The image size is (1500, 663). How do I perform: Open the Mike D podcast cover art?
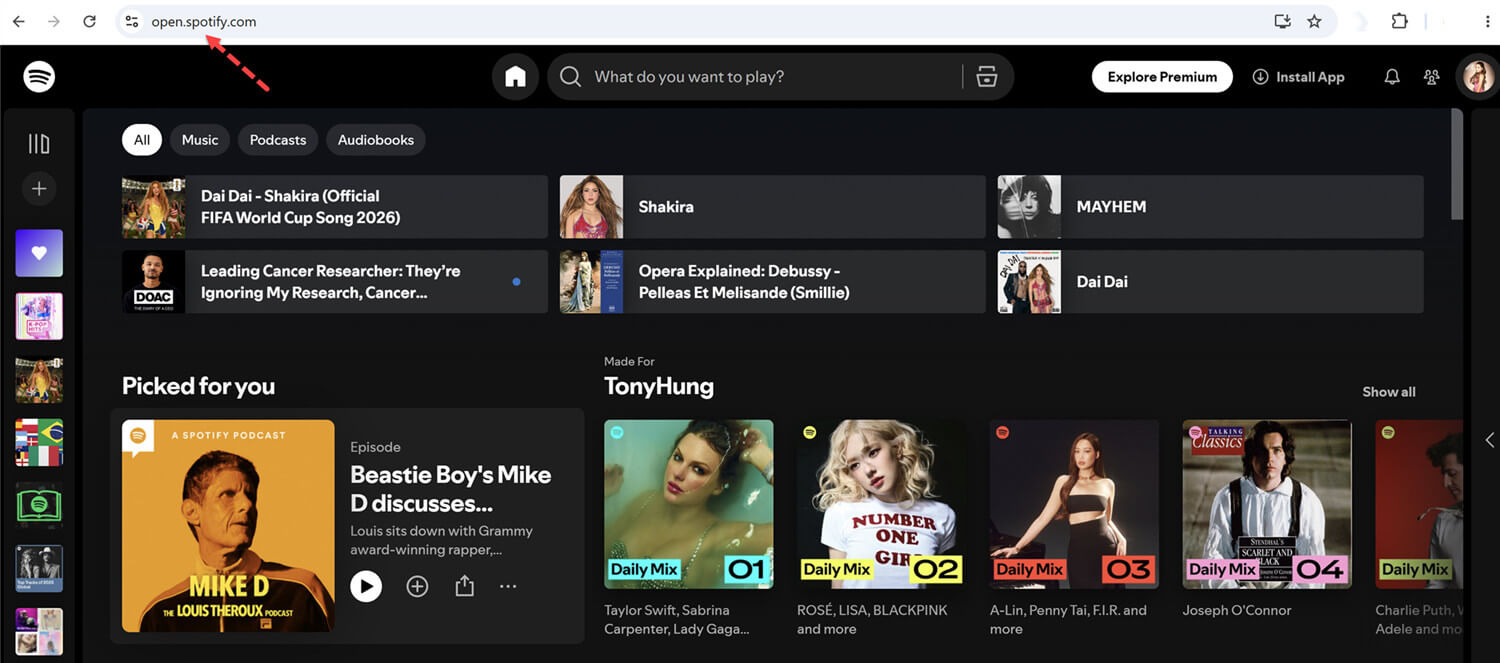click(x=228, y=526)
